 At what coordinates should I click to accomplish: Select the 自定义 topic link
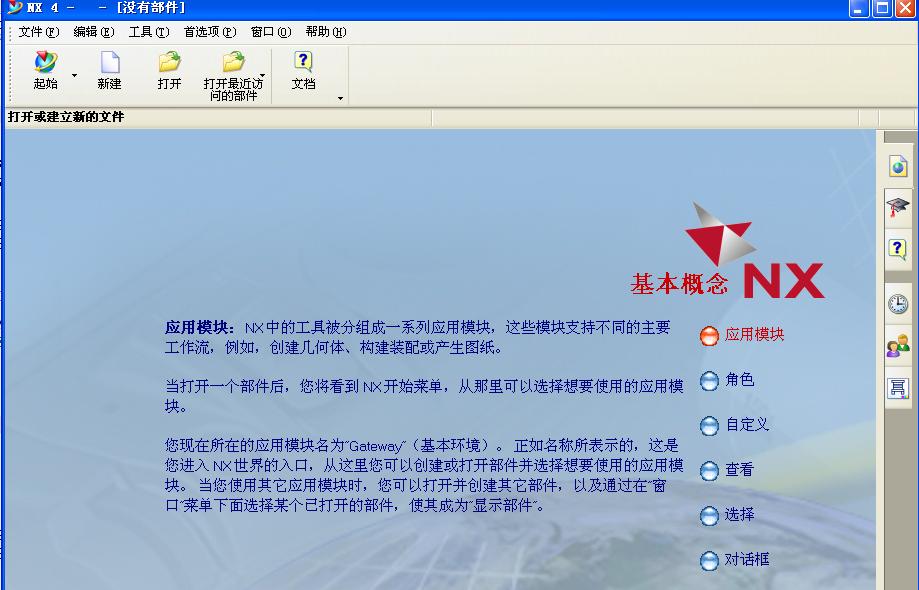click(747, 424)
